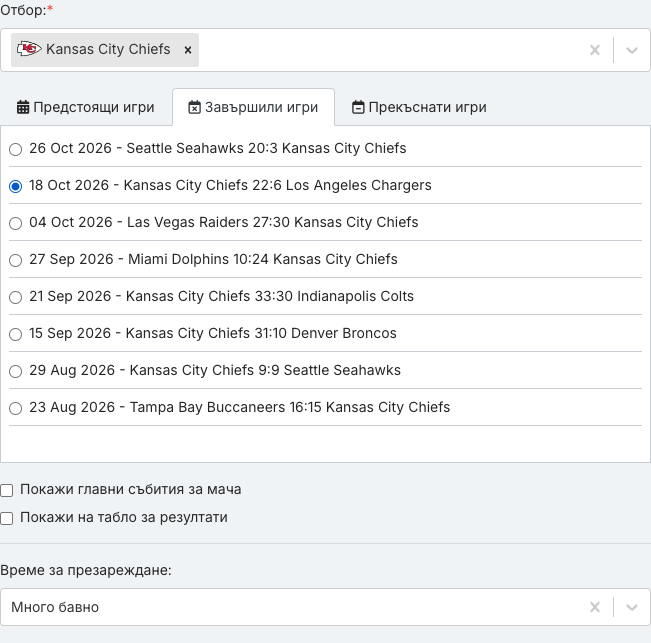Open the Прекъснати игри tab
This screenshot has height=643, width=651.
point(419,107)
